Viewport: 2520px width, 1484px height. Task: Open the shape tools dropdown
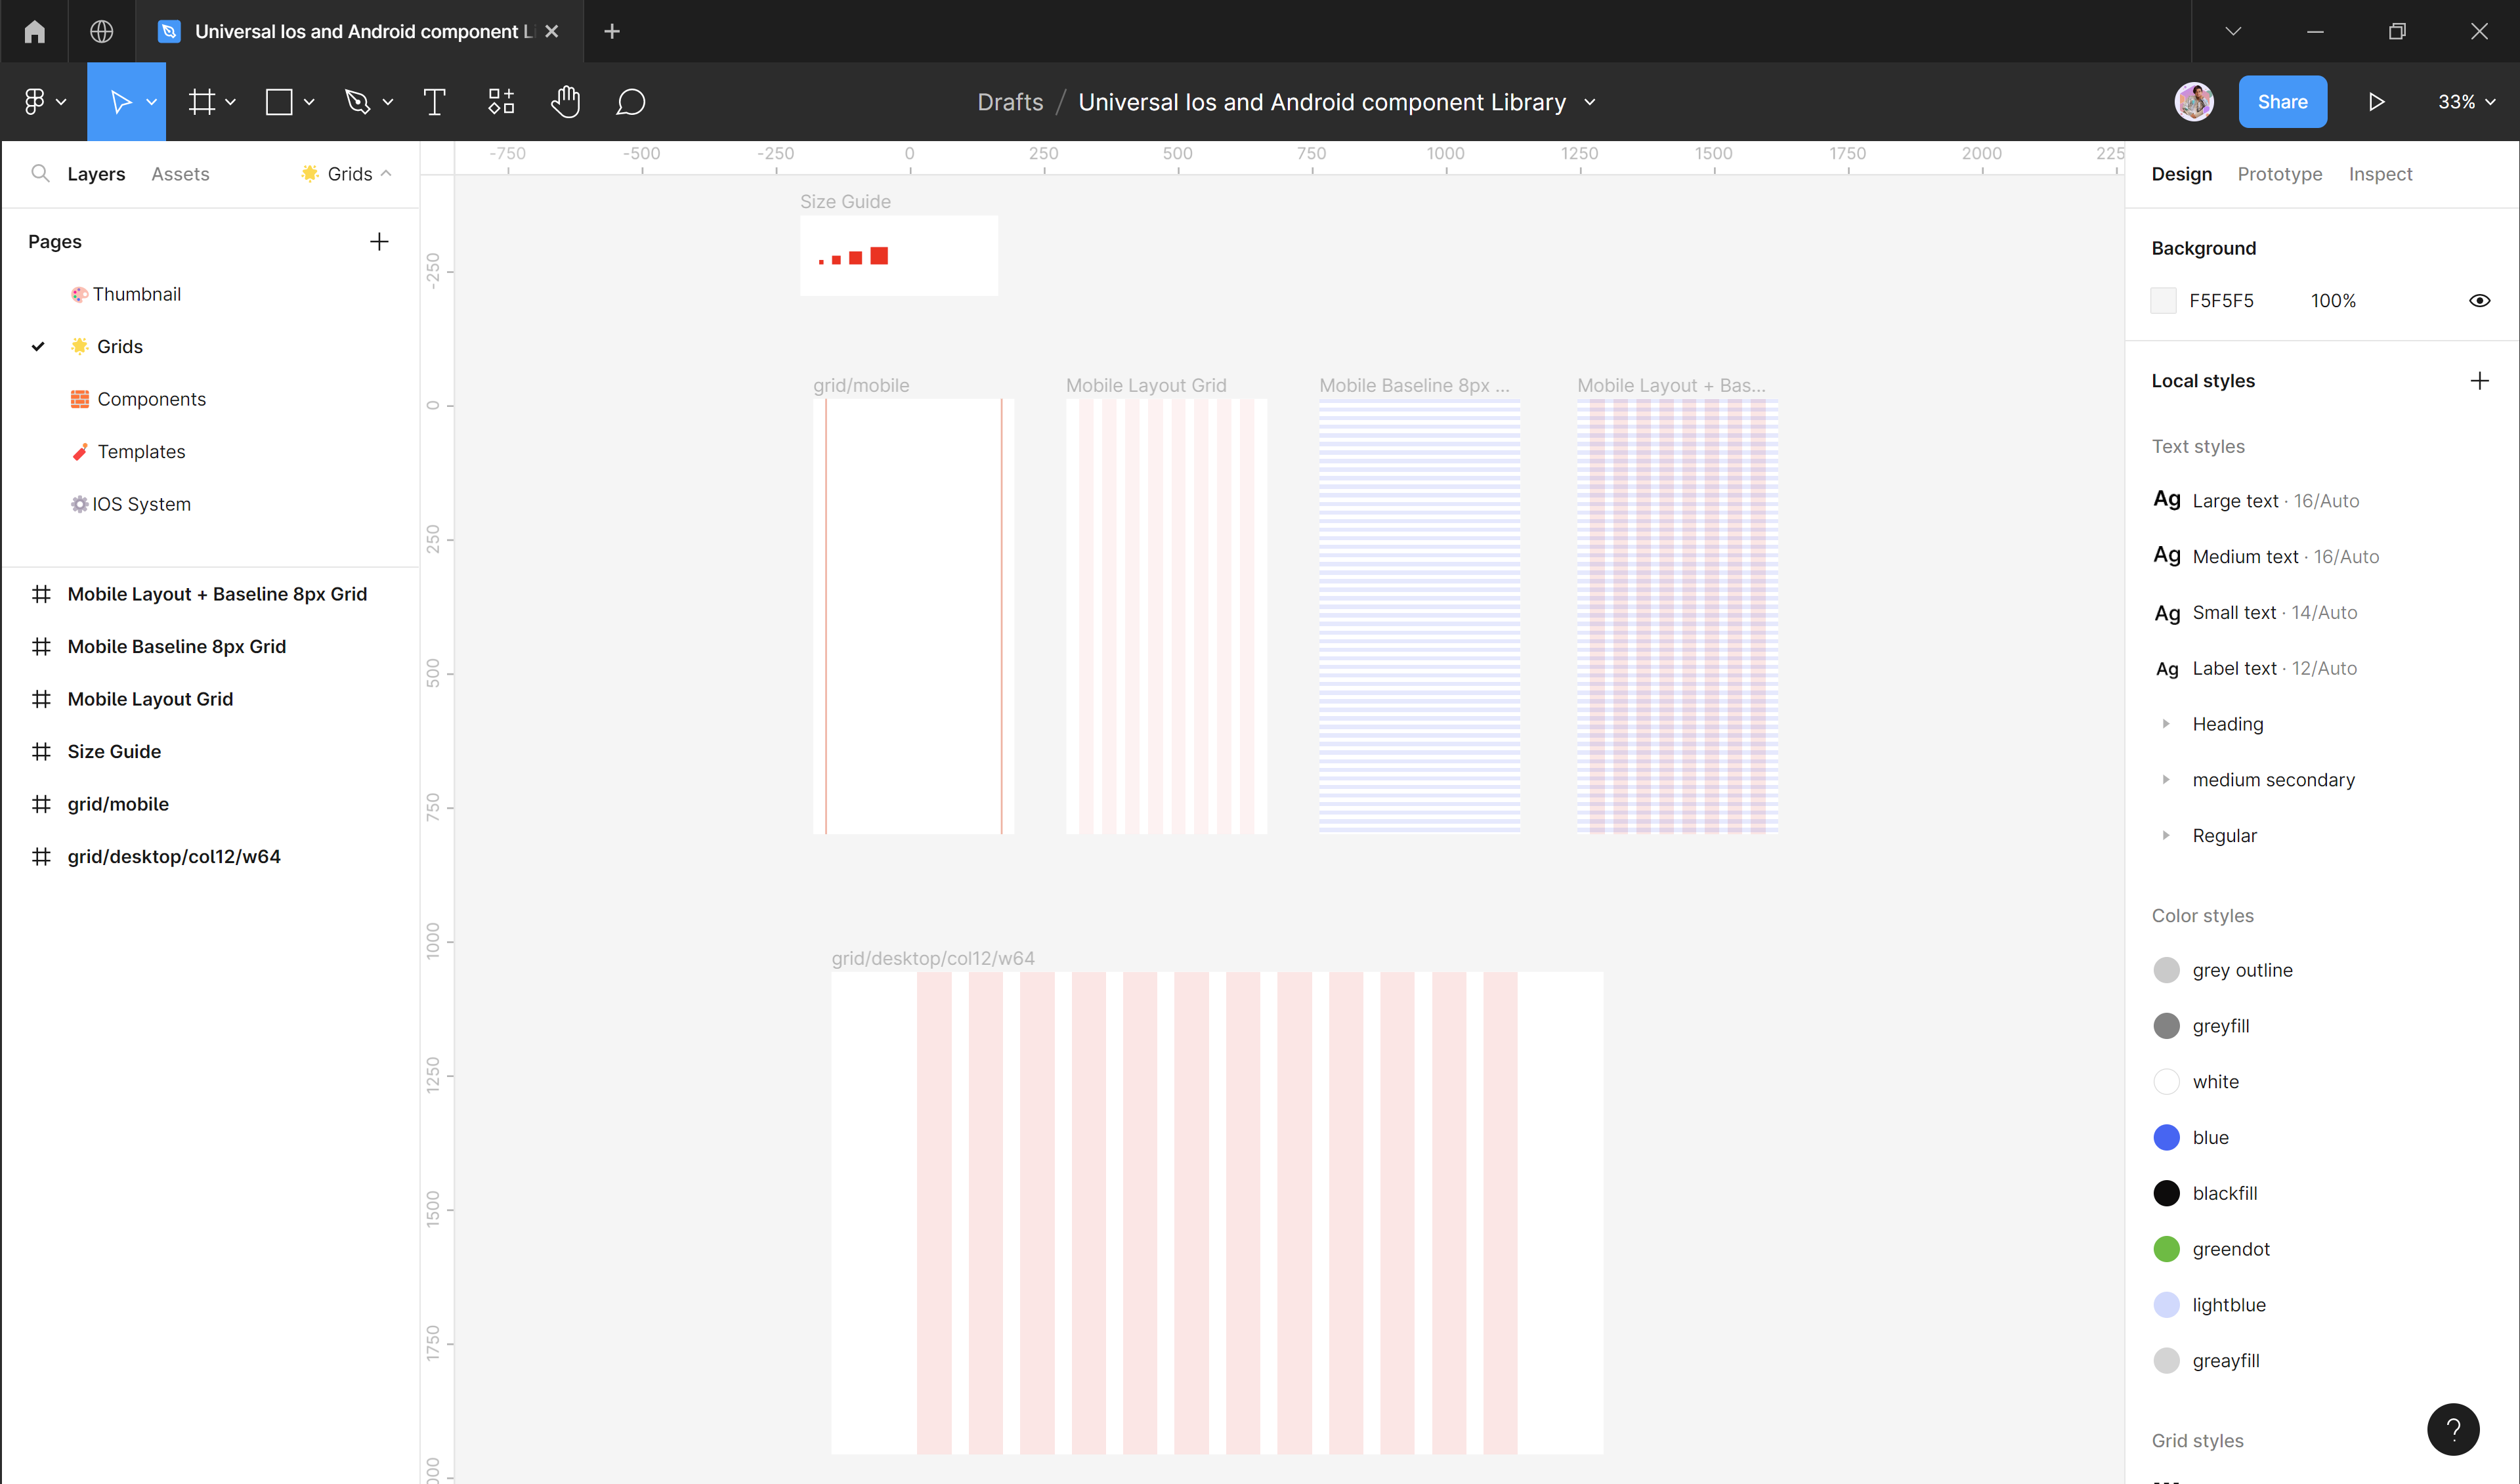(x=309, y=102)
